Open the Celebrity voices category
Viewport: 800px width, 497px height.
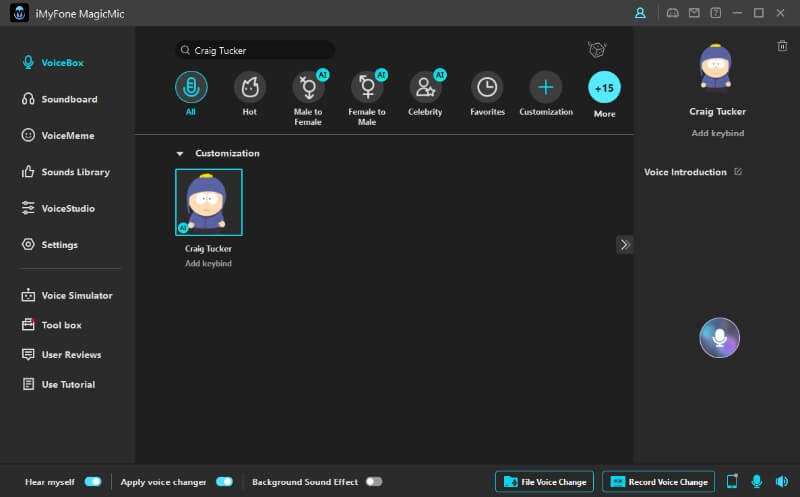[x=425, y=87]
